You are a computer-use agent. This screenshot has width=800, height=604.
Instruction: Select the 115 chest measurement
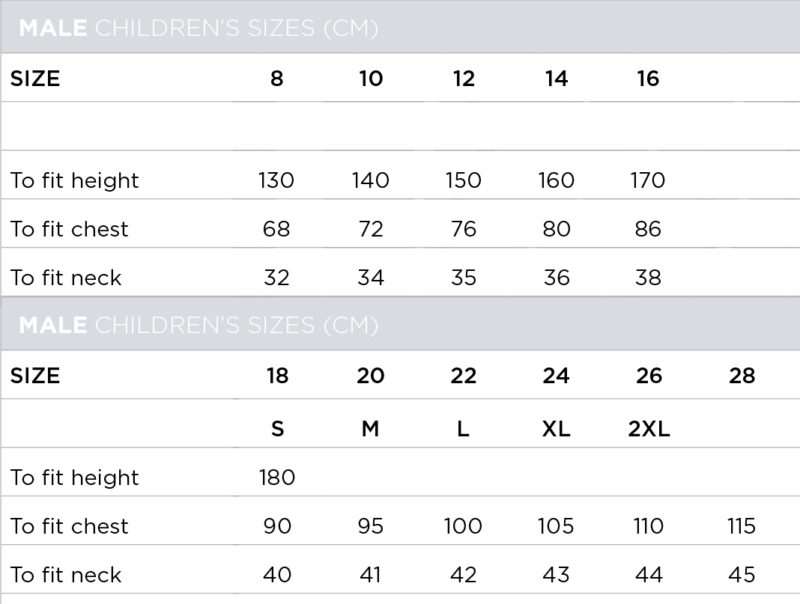(741, 526)
